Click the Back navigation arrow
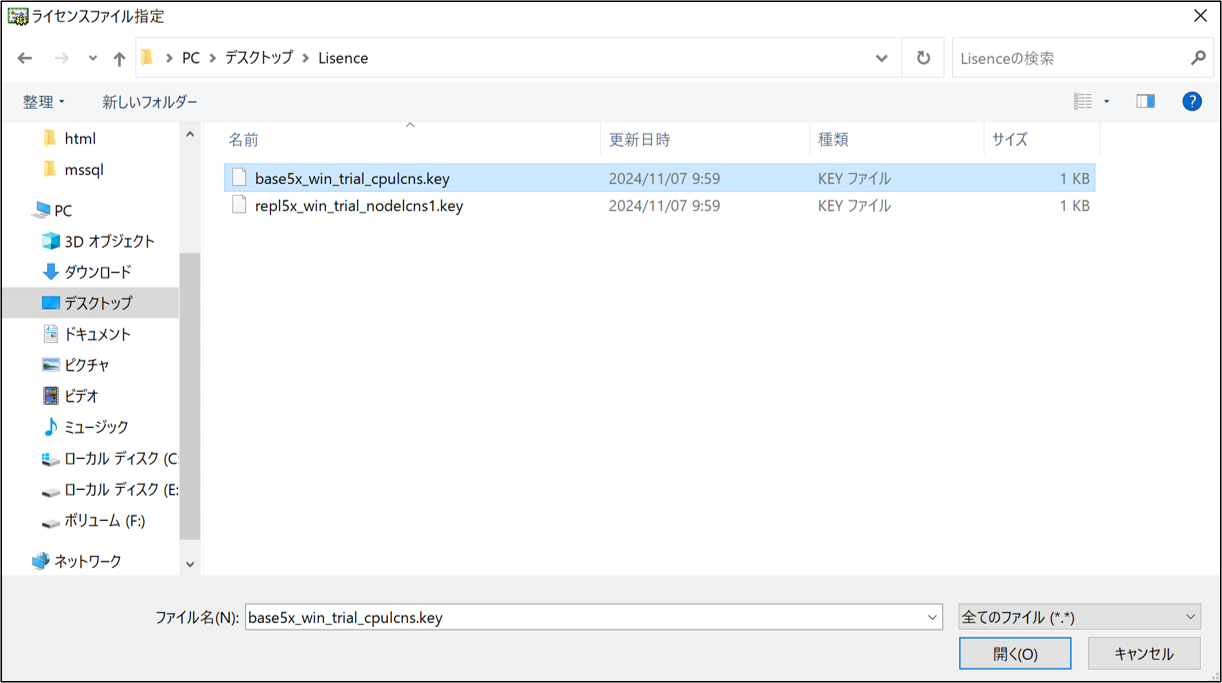Viewport: 1222px width, 683px height. coord(25,58)
